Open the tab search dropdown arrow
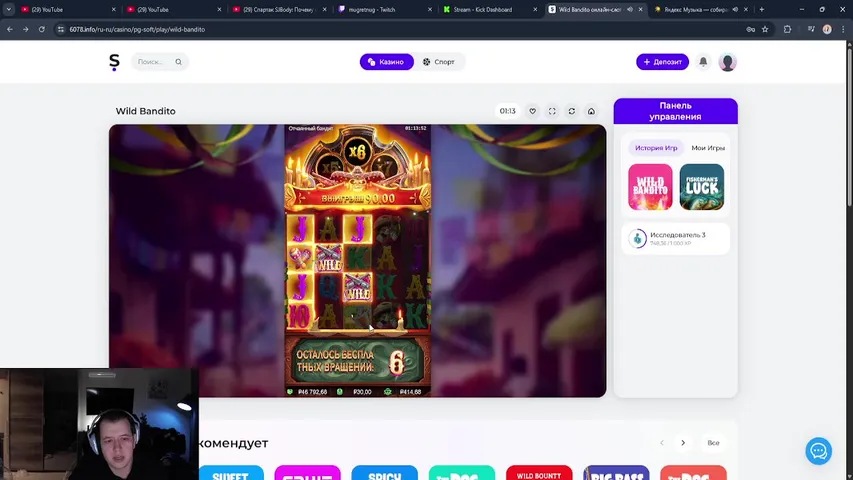853x480 pixels. point(9,9)
